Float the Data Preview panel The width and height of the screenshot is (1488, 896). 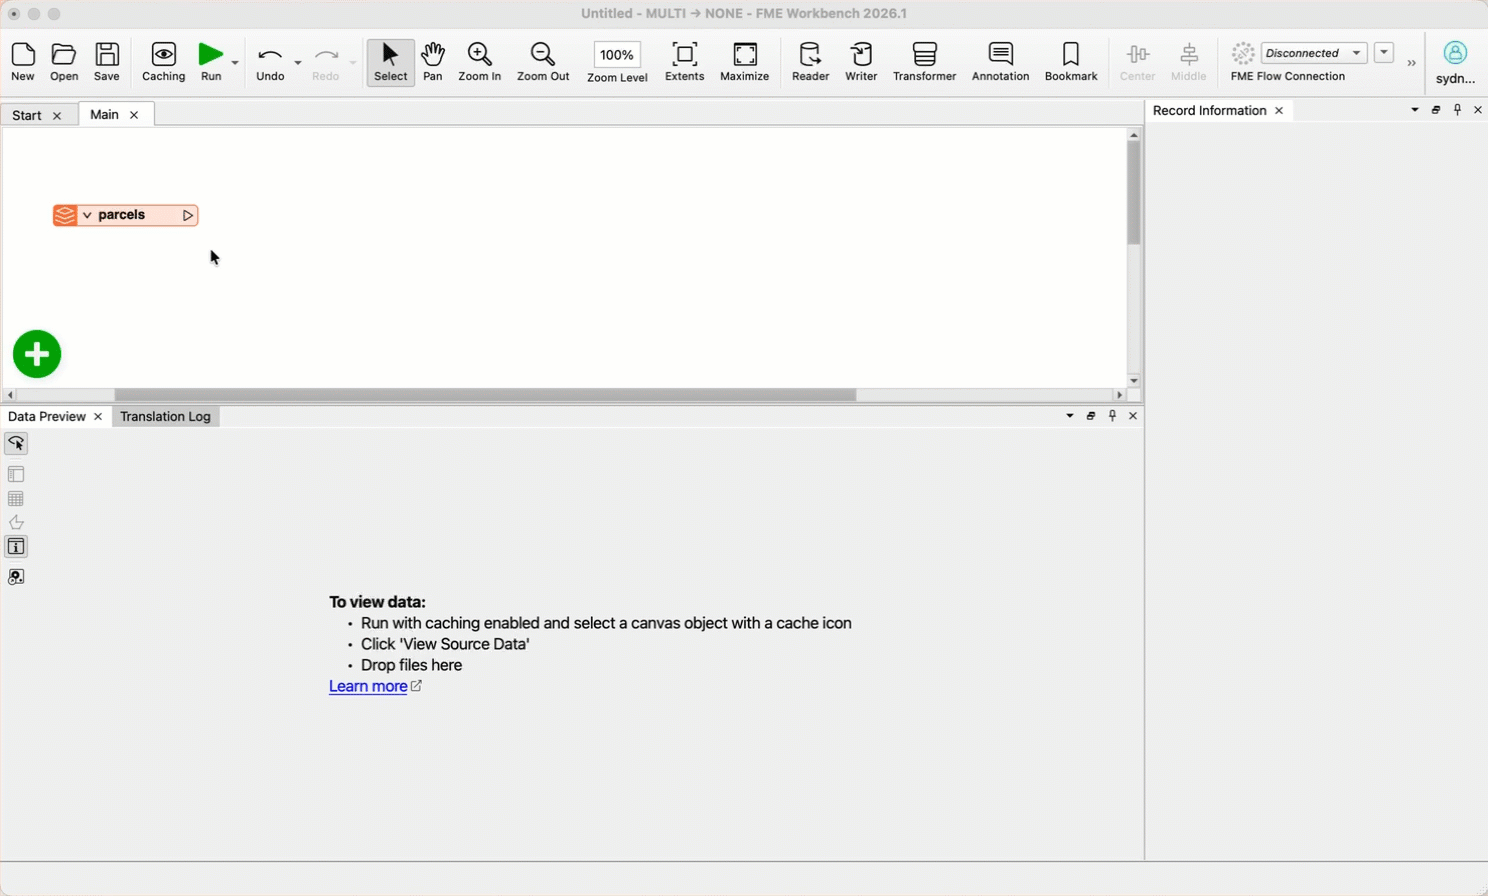click(1091, 416)
